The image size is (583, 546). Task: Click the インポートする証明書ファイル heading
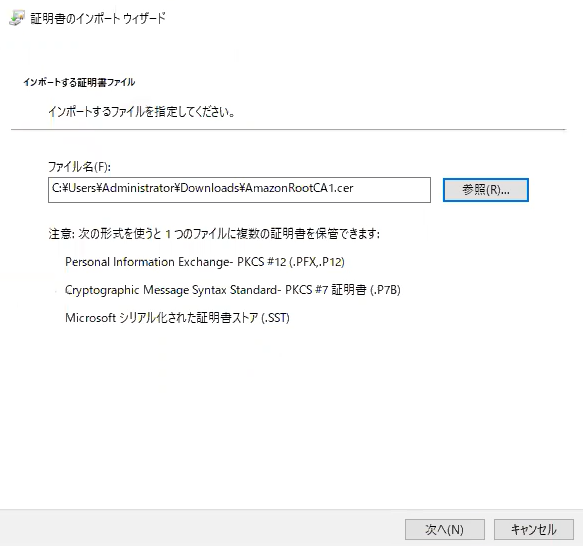coord(79,82)
